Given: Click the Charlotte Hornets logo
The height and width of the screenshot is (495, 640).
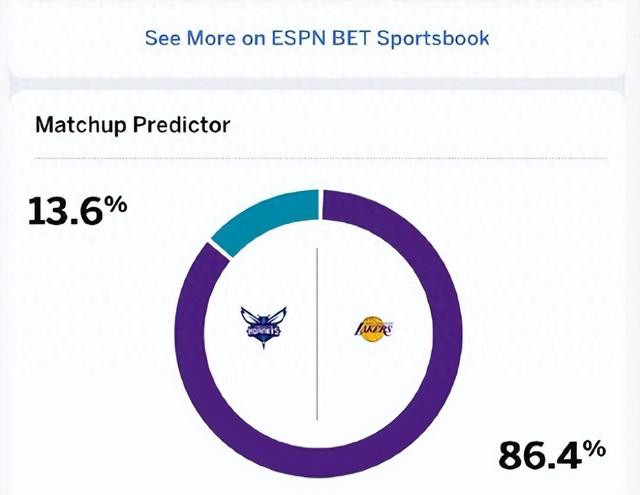Looking at the screenshot, I should point(263,328).
